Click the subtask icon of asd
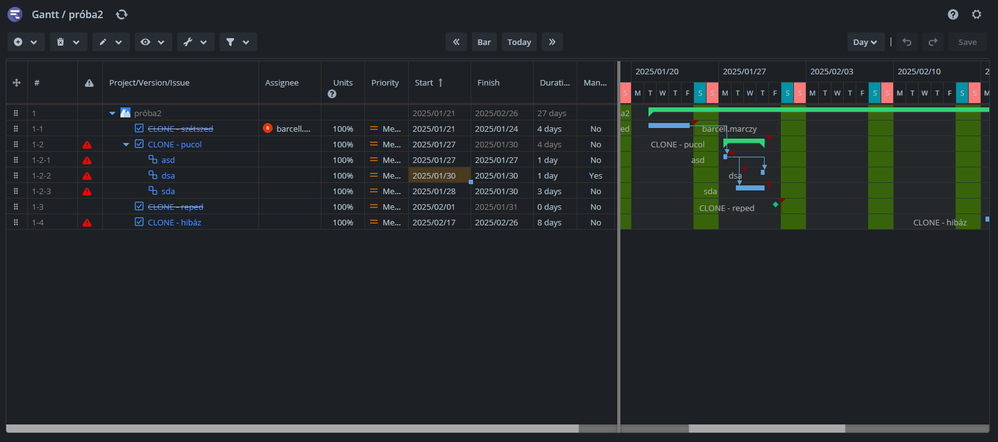 (153, 160)
